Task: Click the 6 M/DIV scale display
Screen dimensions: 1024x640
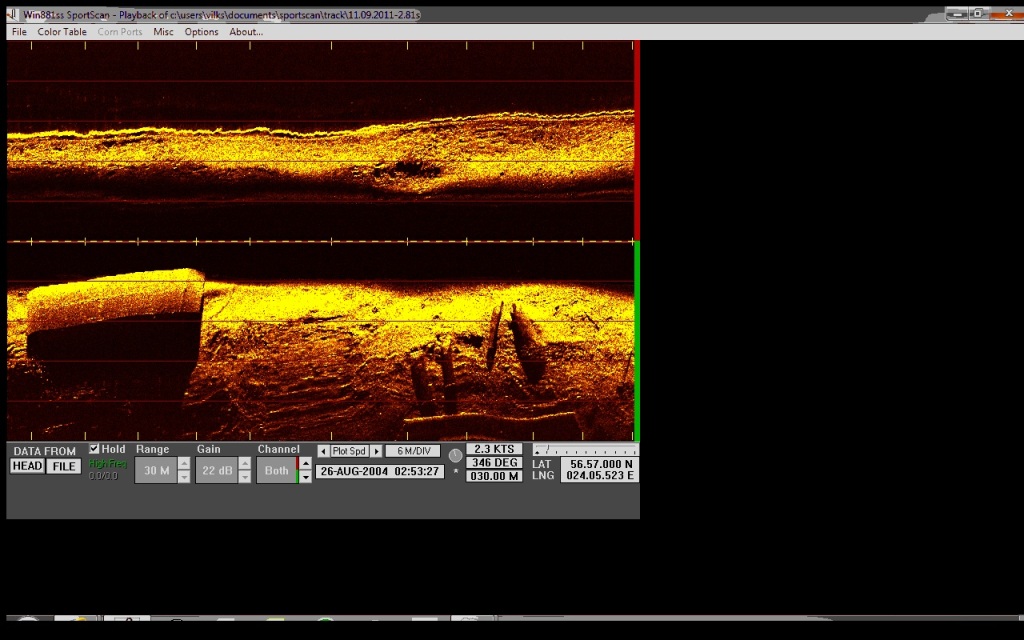Action: [412, 451]
